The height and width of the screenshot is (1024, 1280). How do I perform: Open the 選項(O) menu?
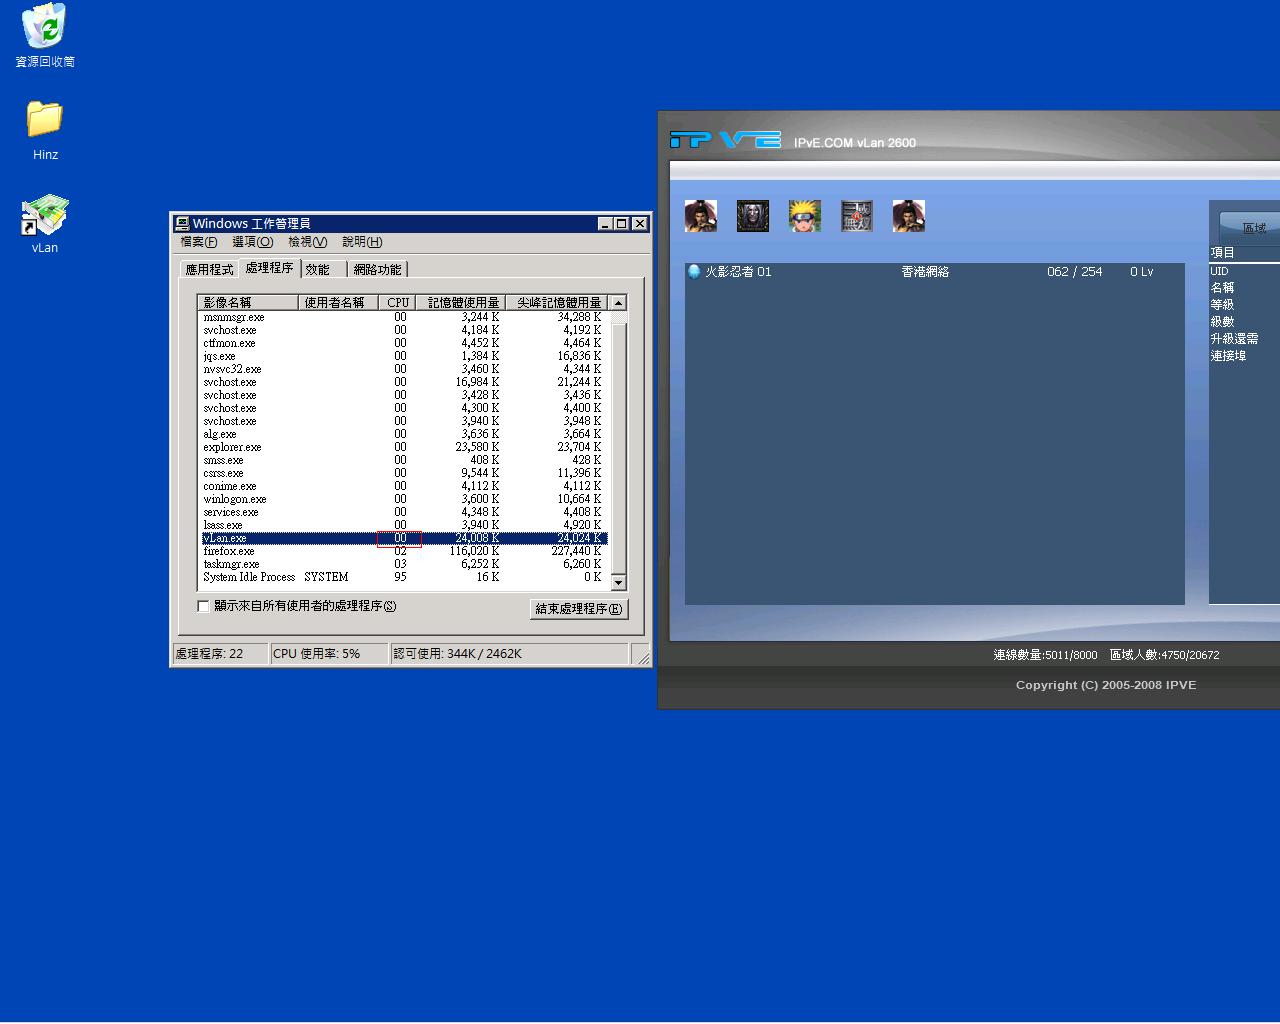[x=252, y=242]
